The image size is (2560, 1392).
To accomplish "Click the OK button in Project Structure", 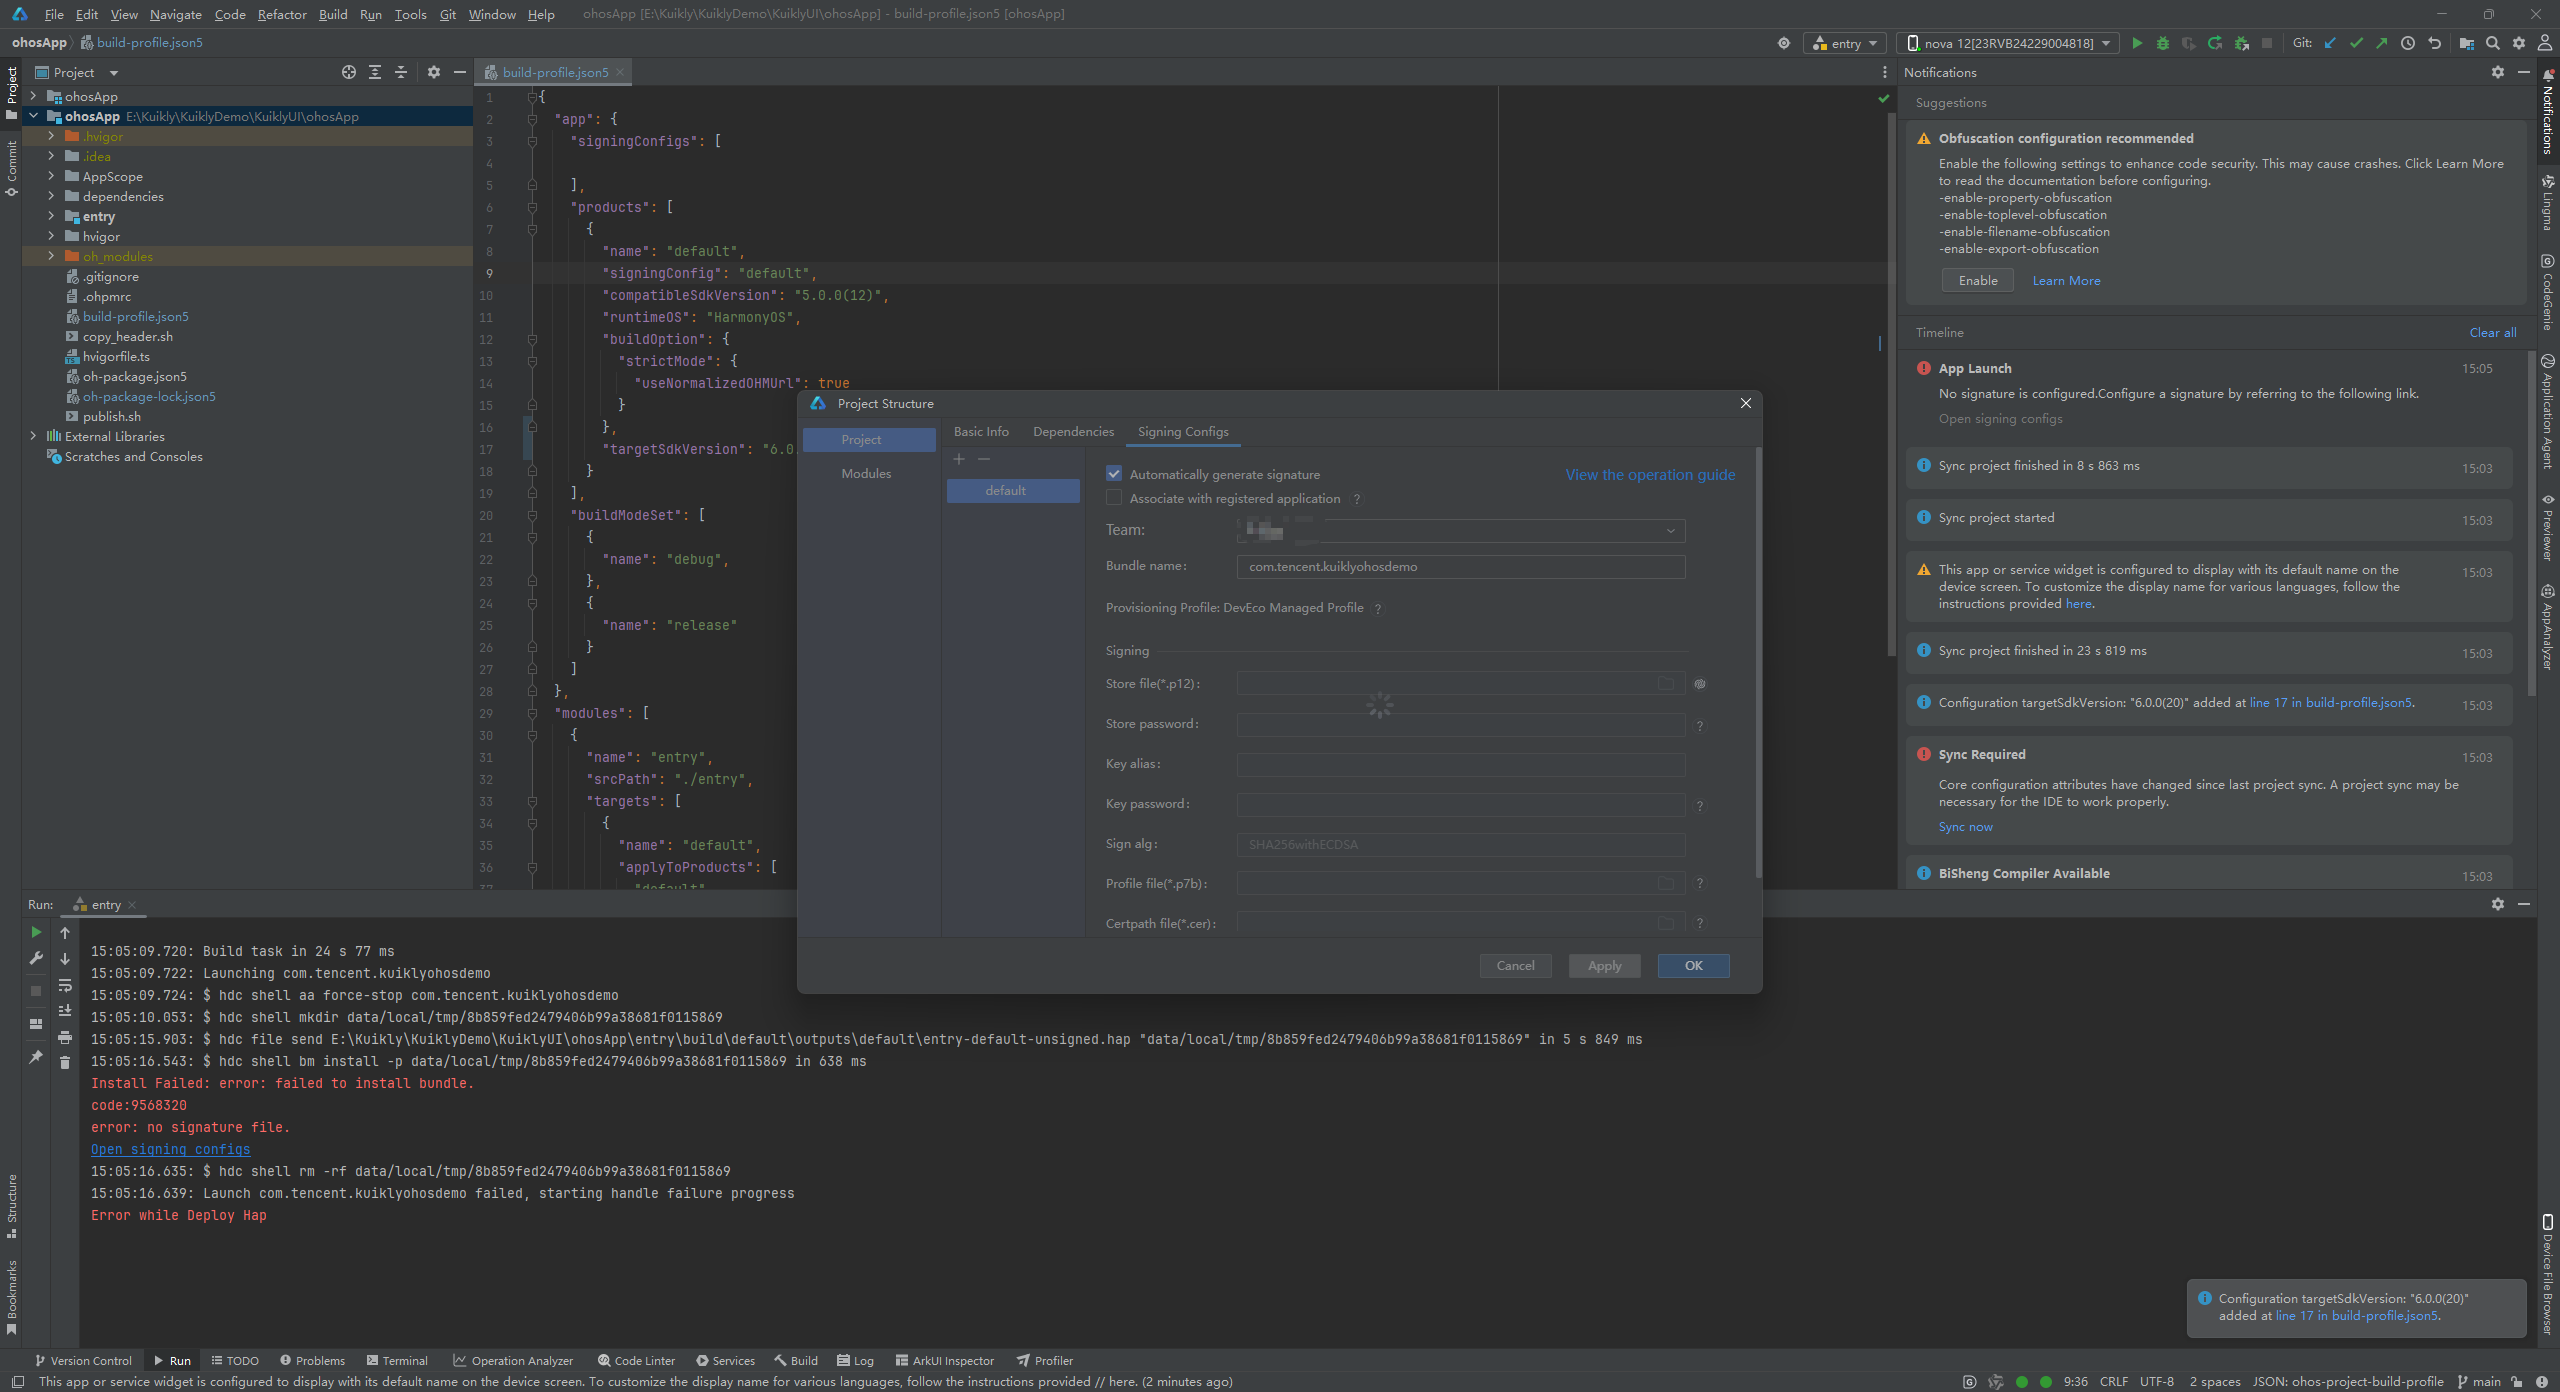I will click(x=1693, y=965).
